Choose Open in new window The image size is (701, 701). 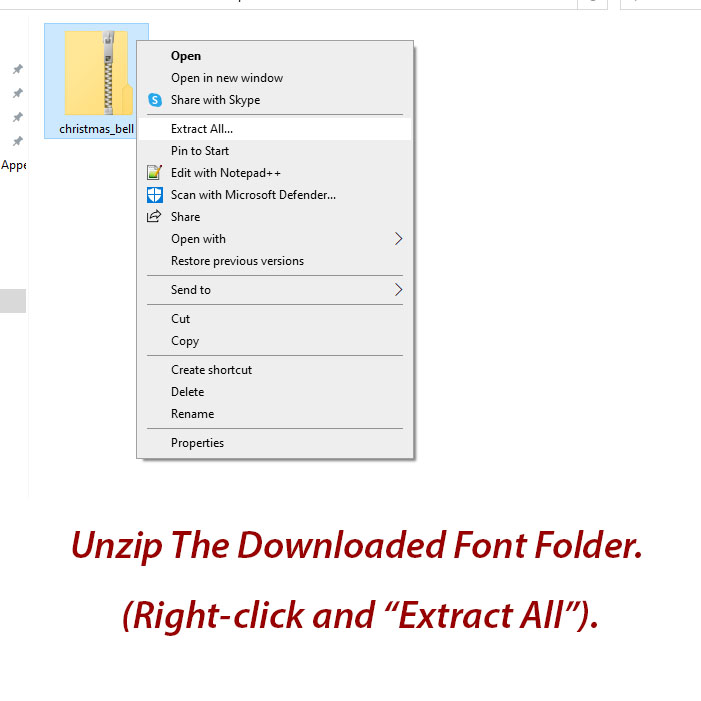[x=275, y=78]
